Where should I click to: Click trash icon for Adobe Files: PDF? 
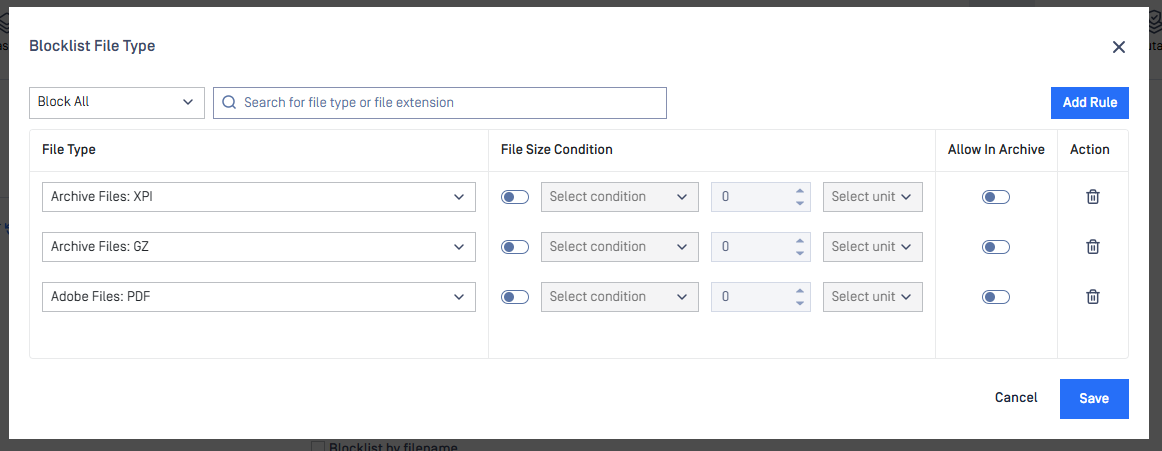1093,297
